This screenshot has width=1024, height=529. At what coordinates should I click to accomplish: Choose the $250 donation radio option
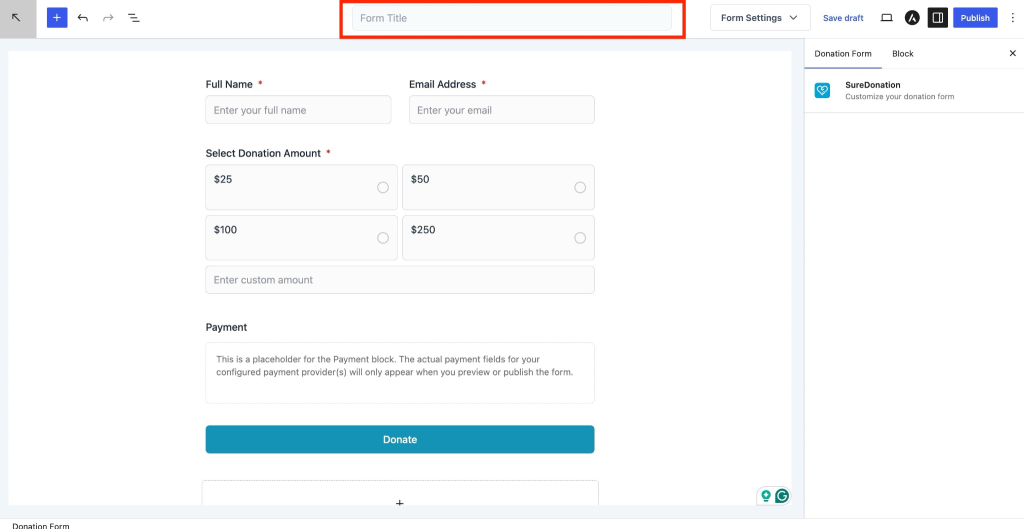click(x=580, y=238)
